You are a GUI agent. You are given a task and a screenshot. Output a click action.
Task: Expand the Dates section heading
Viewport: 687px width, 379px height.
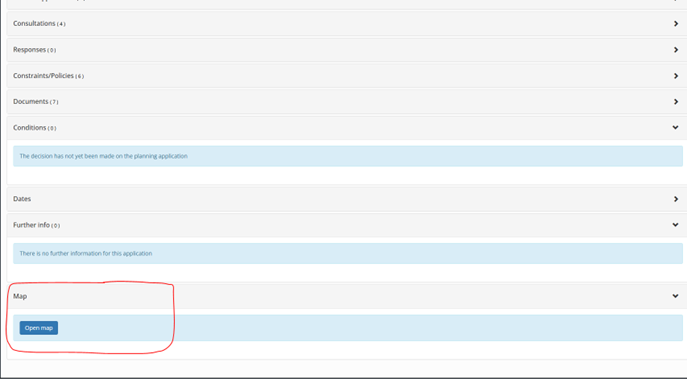coord(22,199)
